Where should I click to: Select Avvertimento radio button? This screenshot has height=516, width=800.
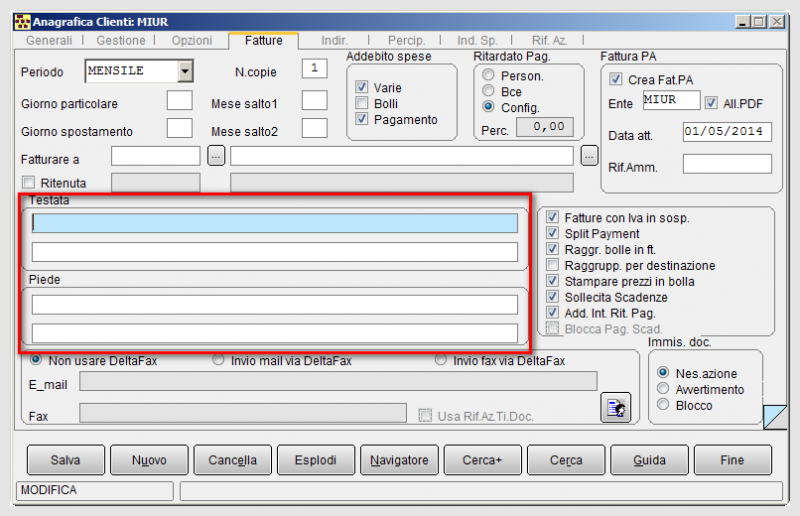tap(663, 388)
